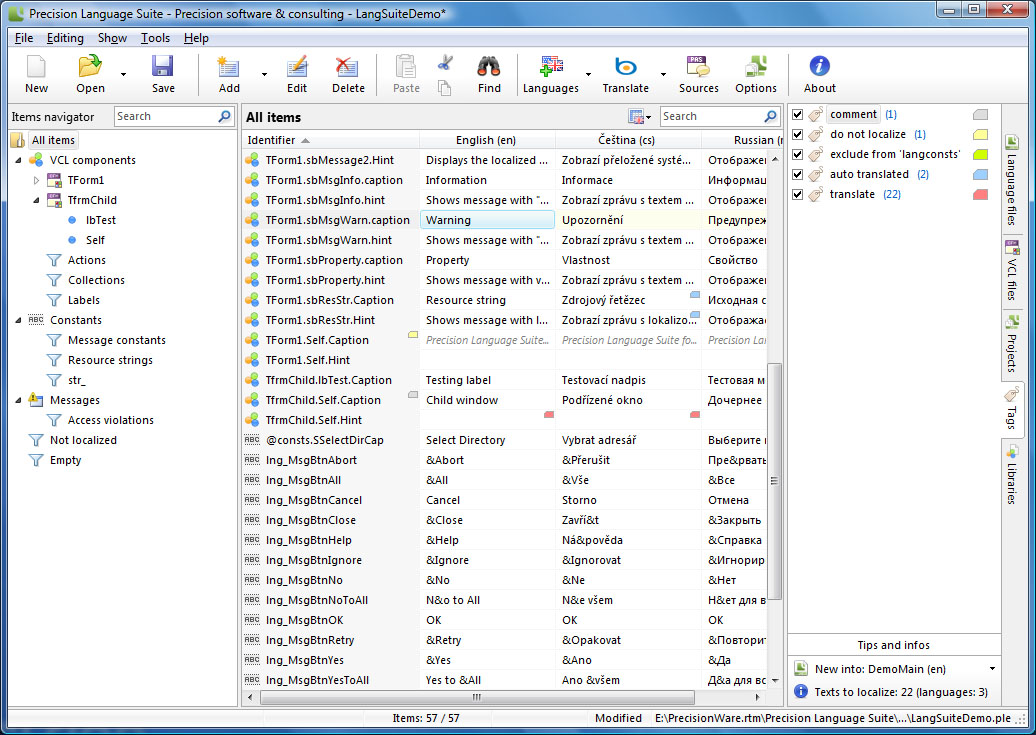Viewport: 1036px width, 735px height.
Task: Click the Add item toolbar icon
Action: 229,67
